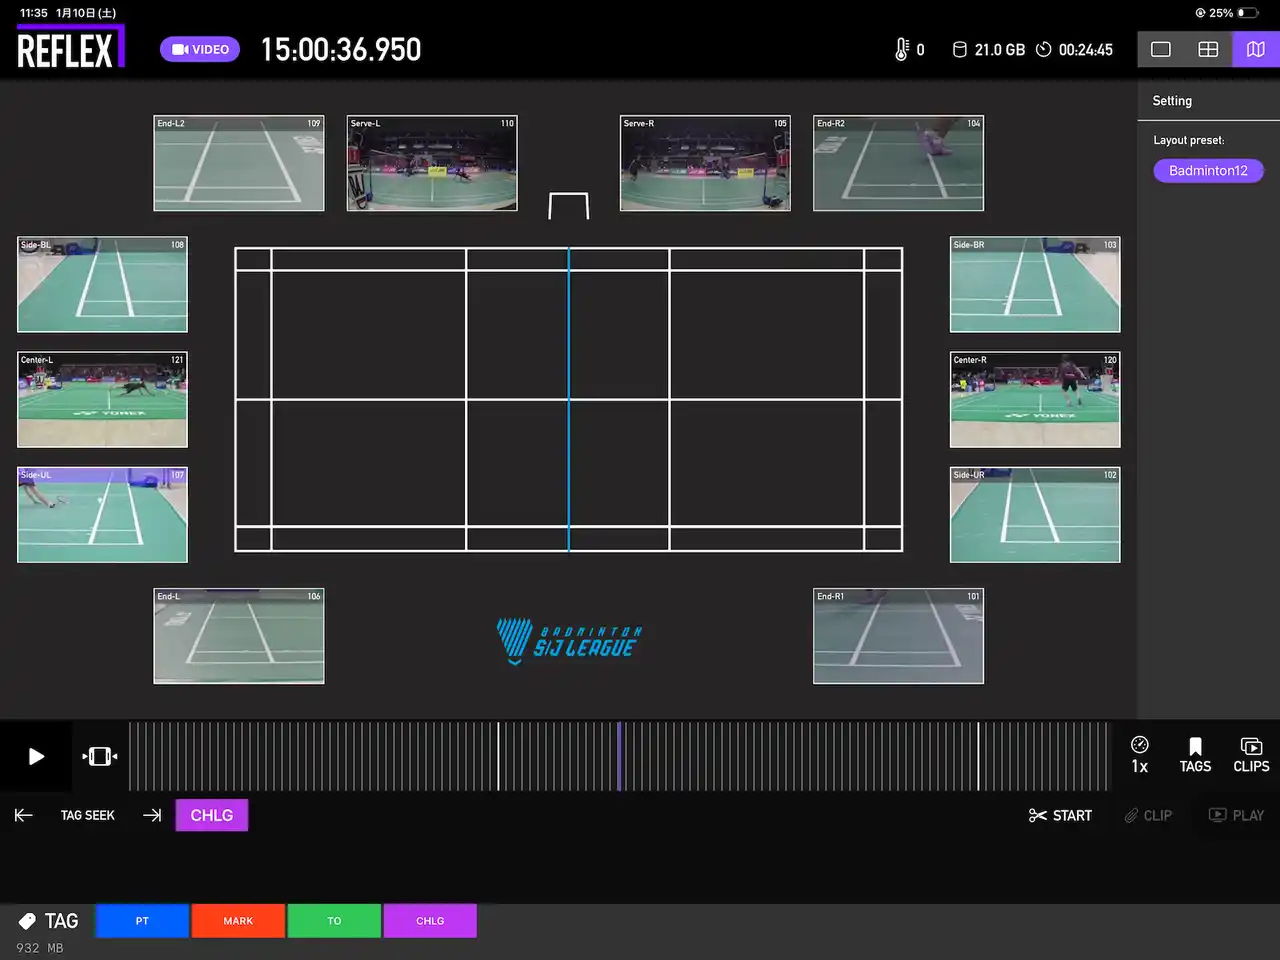Click the frame-fit icon beside play
Viewport: 1280px width, 960px height.
click(100, 756)
